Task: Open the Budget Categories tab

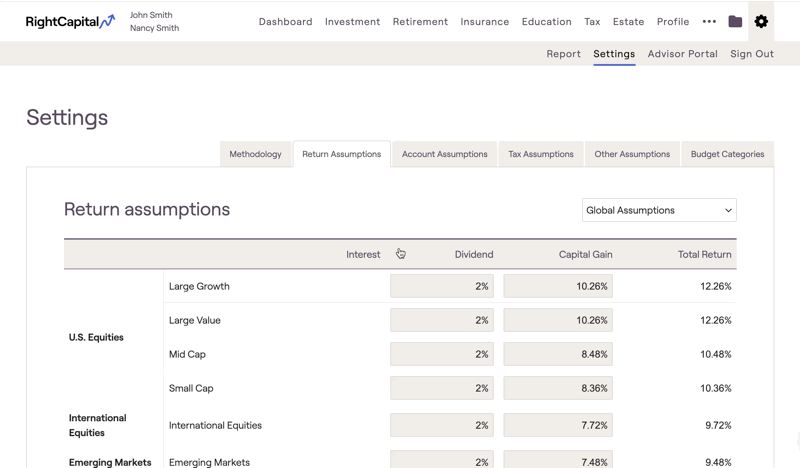Action: pos(727,154)
